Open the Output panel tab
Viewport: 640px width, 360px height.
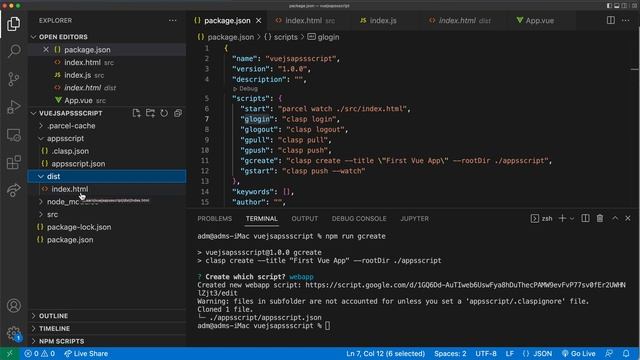point(304,218)
